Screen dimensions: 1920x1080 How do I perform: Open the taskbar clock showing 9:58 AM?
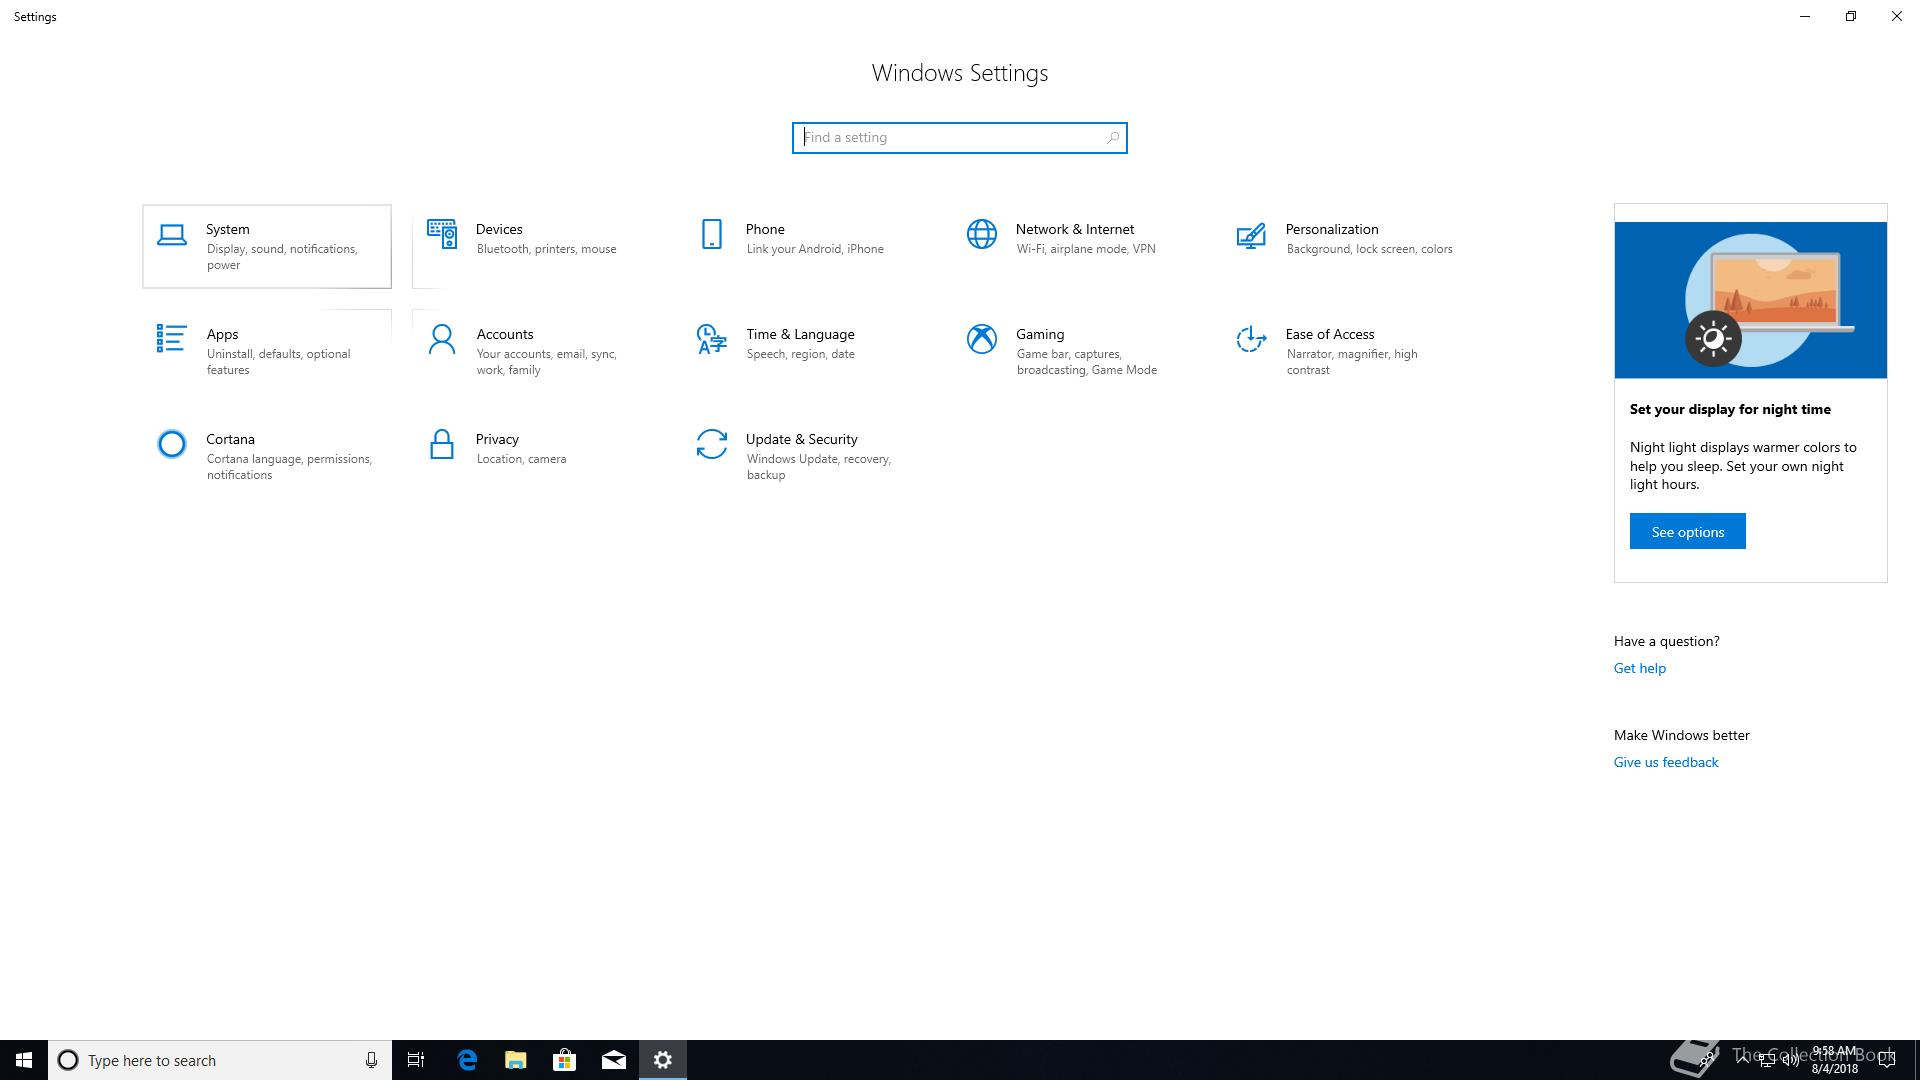[x=1834, y=1060]
